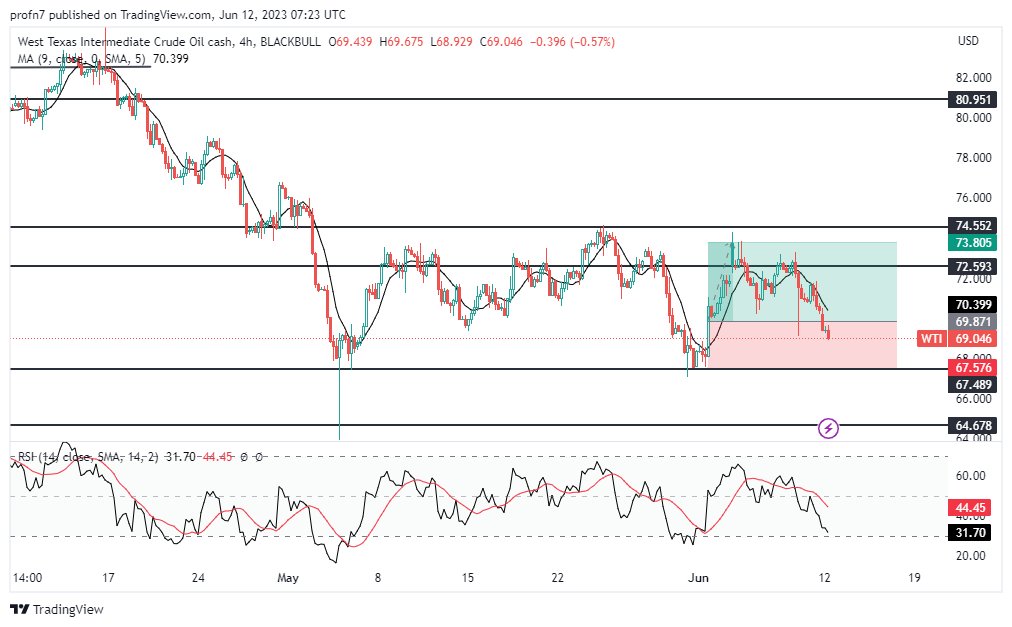The height and width of the screenshot is (627, 1012).
Task: Click the 14:00 time axis label
Action: pos(27,577)
